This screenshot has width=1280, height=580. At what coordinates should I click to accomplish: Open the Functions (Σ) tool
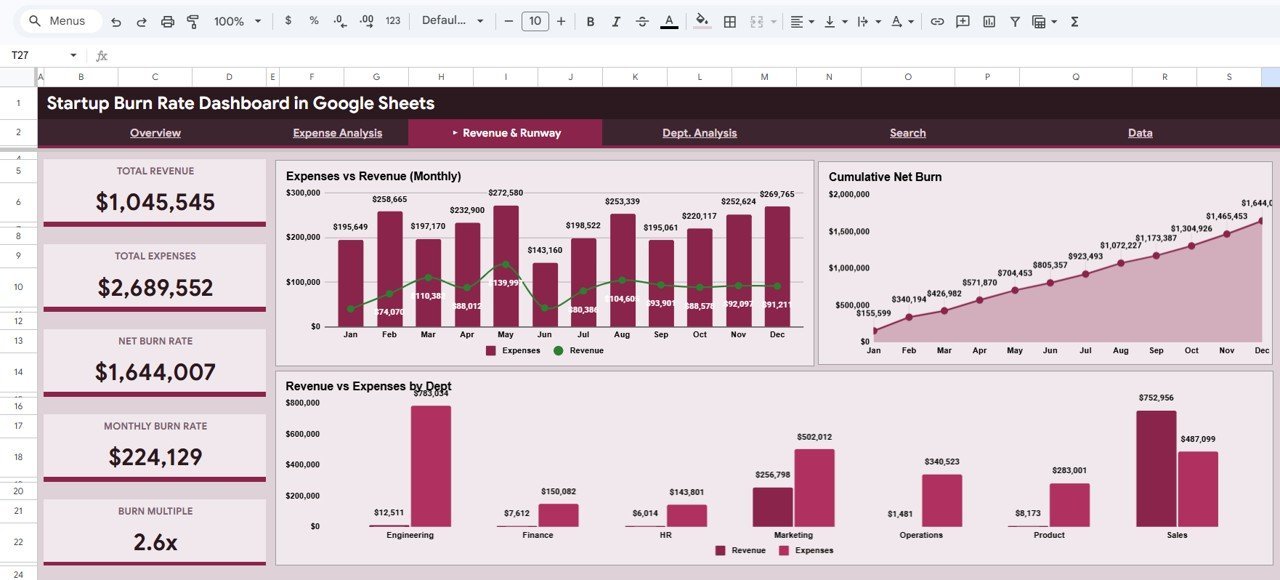point(1073,20)
